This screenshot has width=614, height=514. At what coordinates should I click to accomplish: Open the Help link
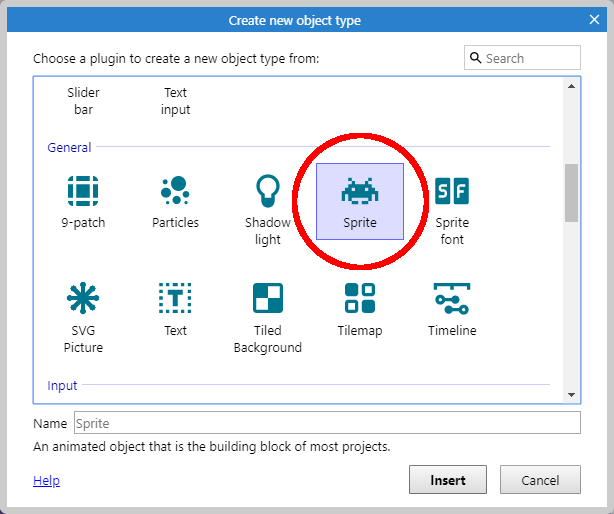[46, 481]
